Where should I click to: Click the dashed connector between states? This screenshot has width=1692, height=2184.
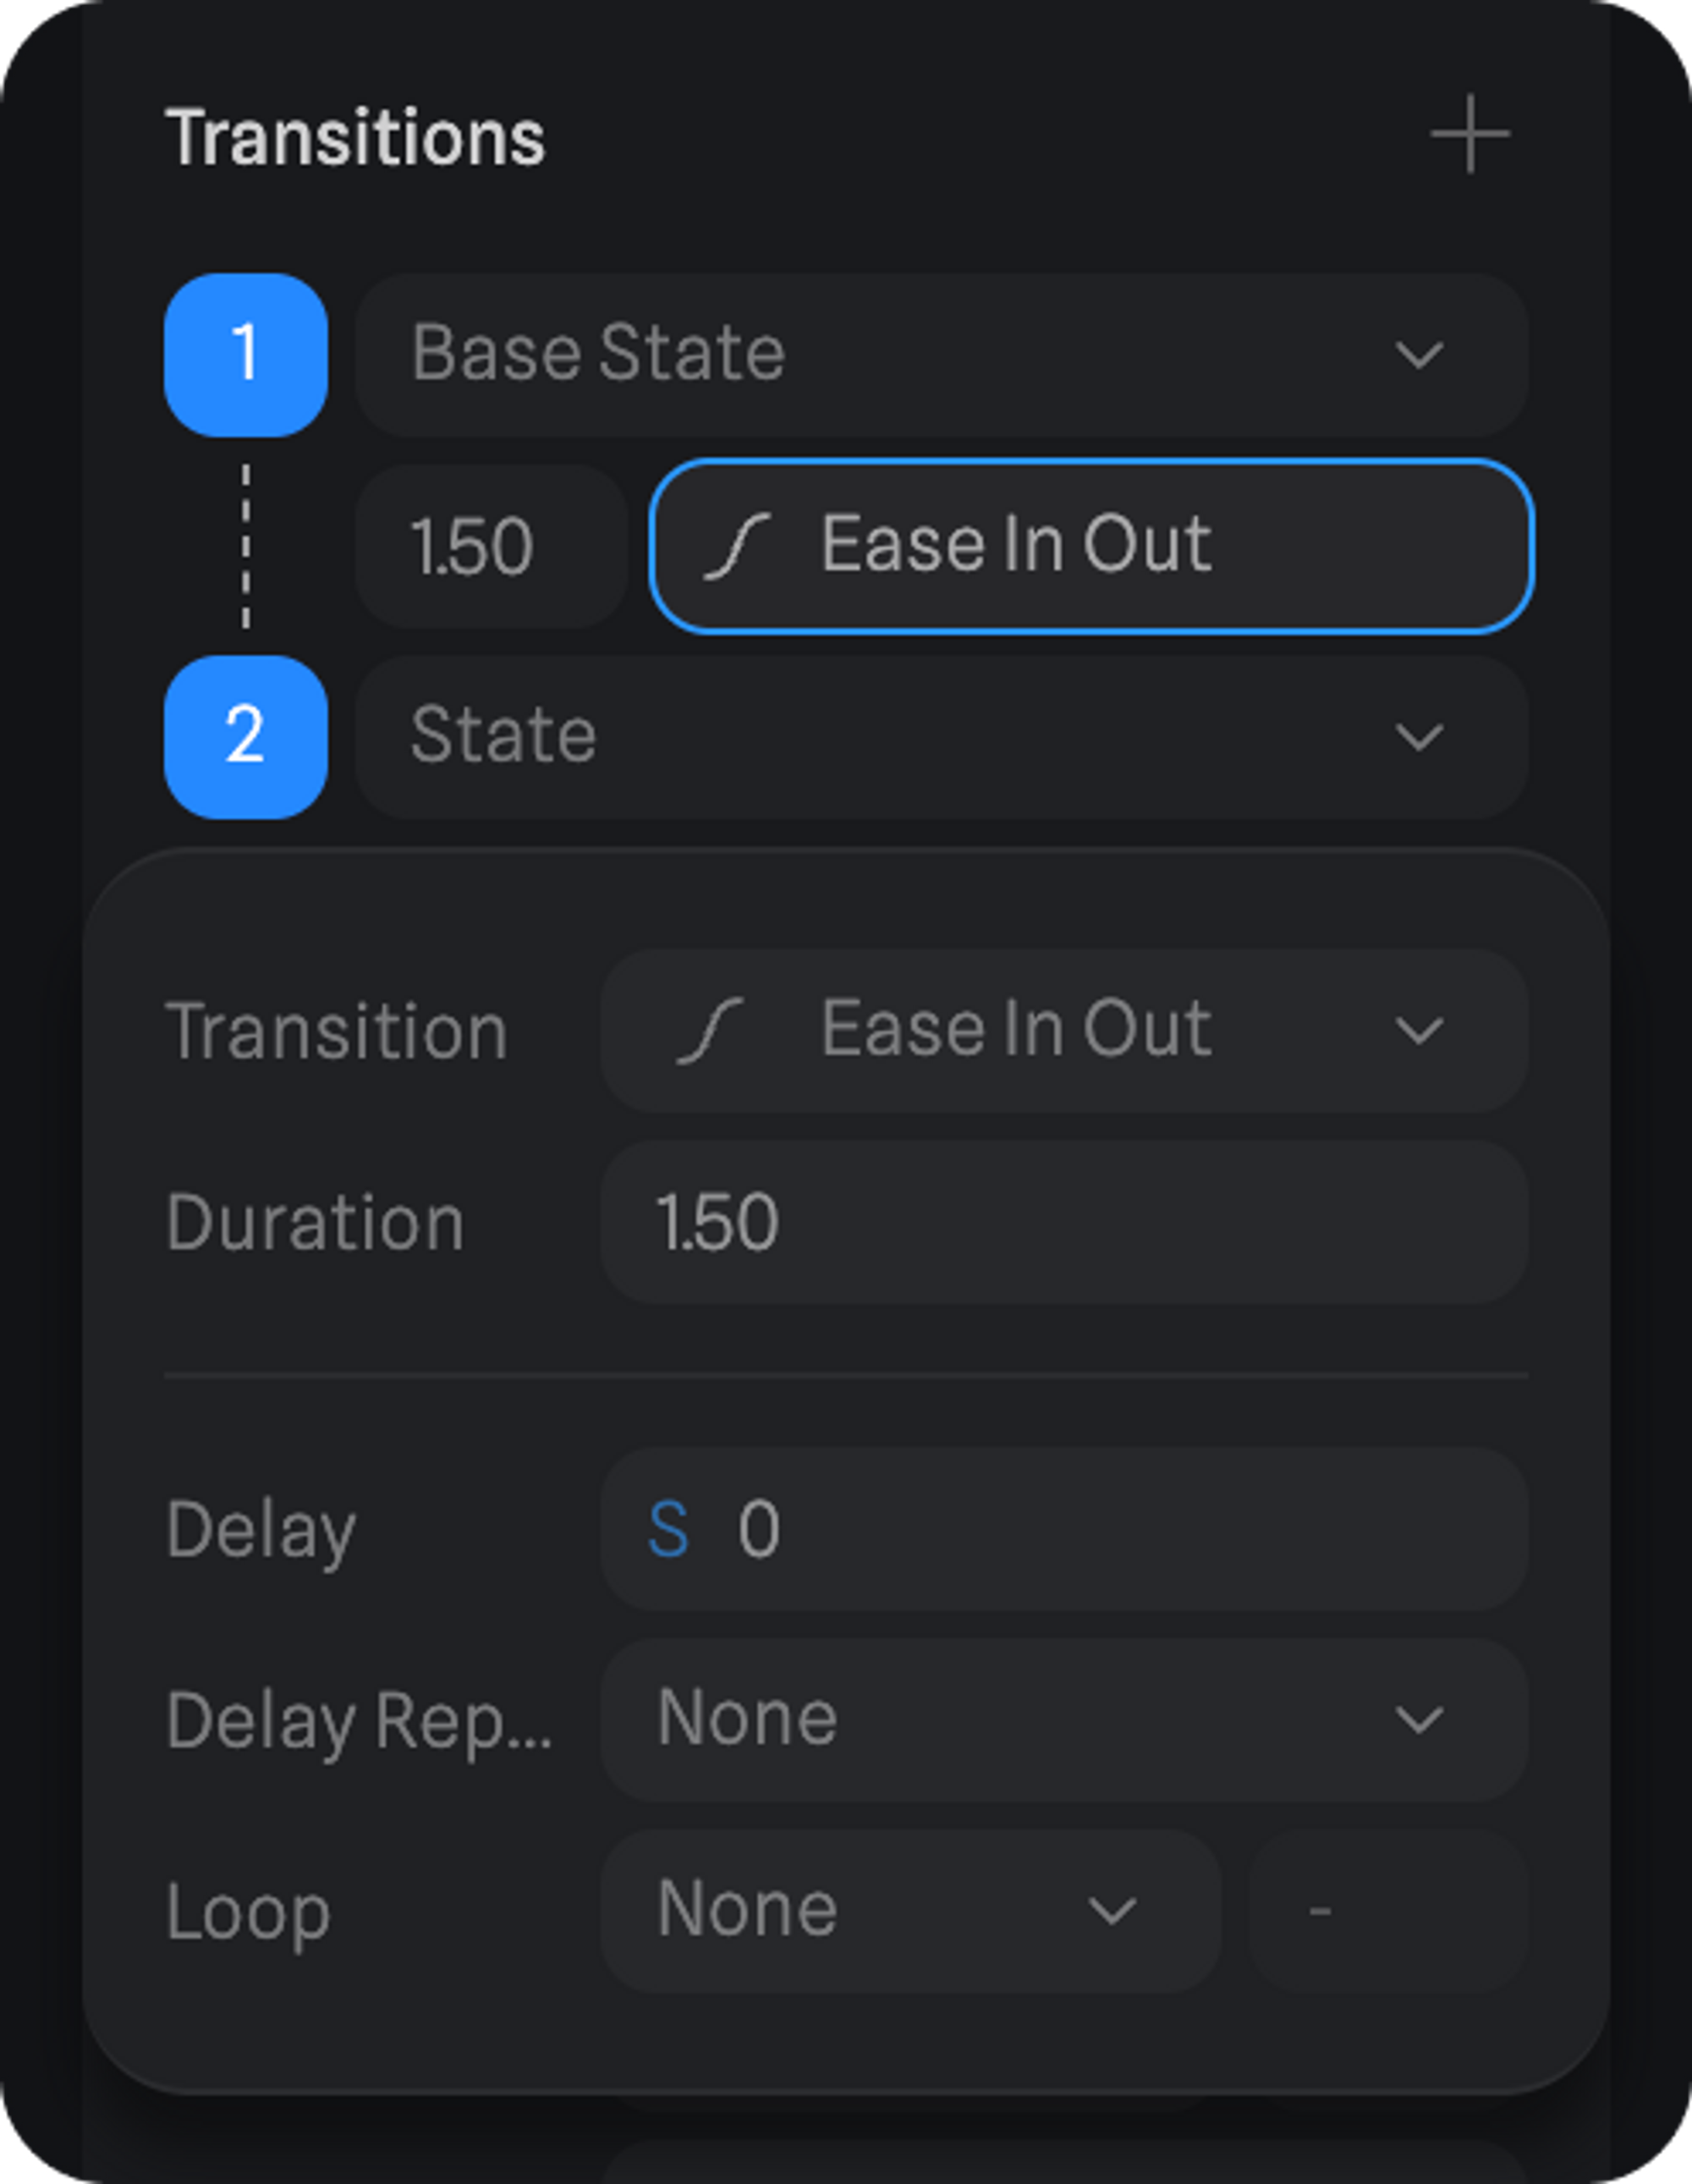pyautogui.click(x=246, y=546)
